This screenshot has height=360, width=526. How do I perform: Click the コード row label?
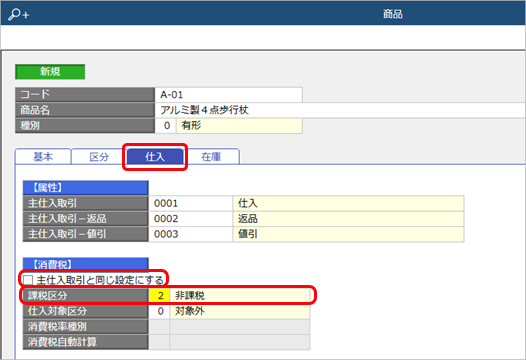[x=85, y=95]
